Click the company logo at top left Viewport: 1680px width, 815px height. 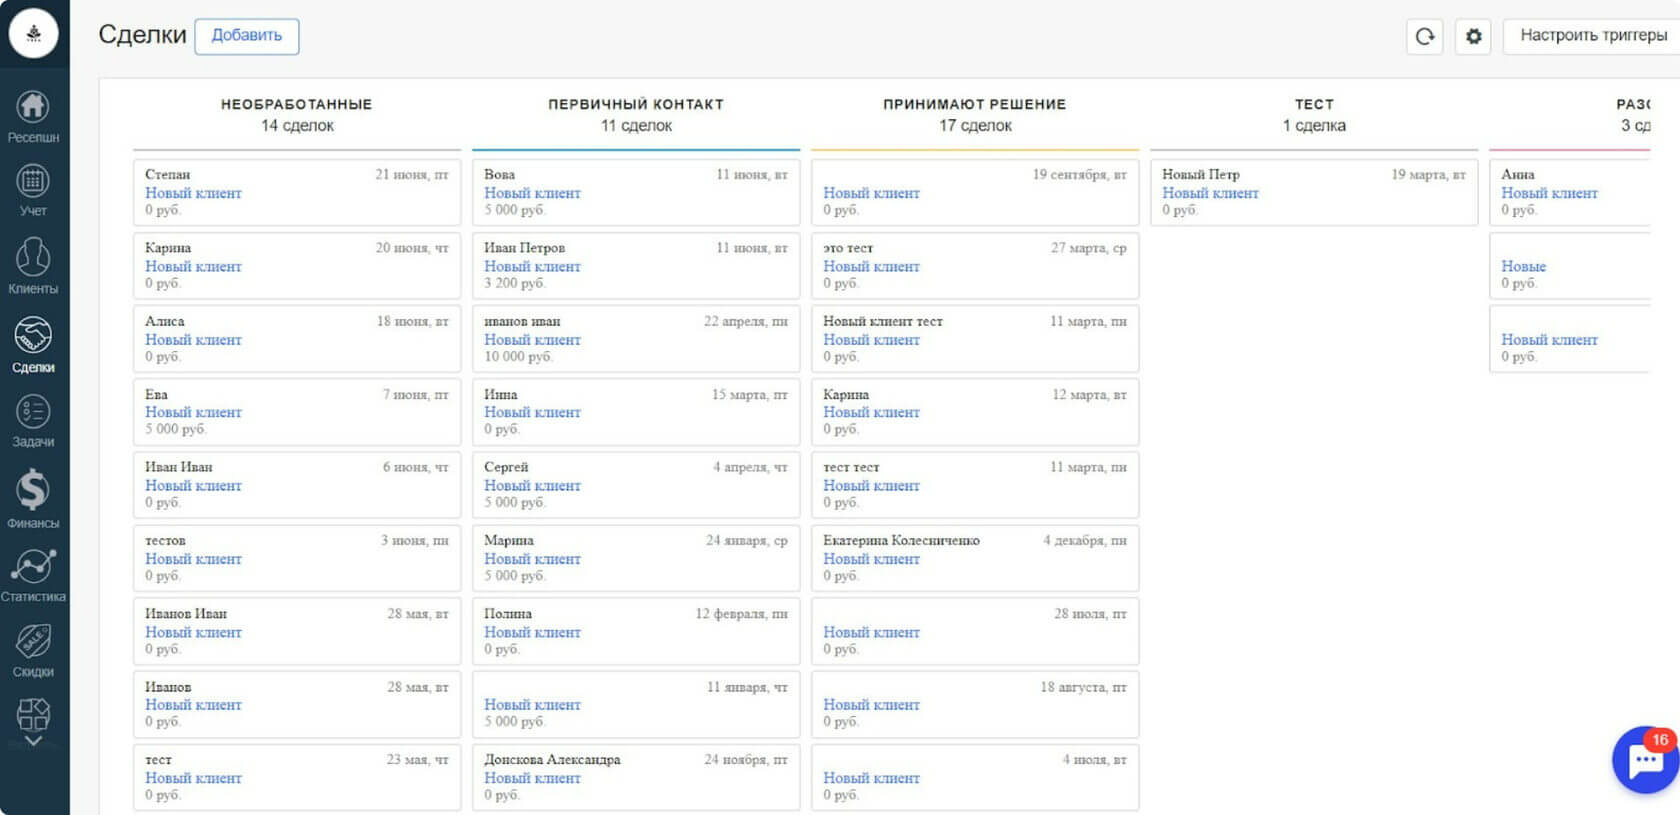pyautogui.click(x=34, y=34)
